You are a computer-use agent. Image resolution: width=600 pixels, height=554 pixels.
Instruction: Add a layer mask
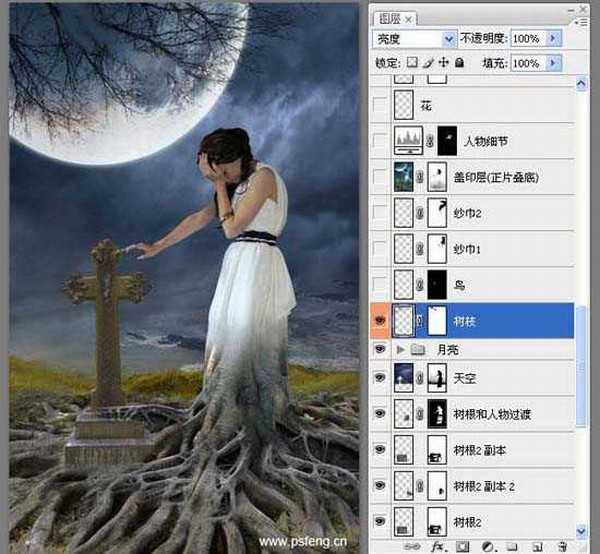[x=462, y=545]
